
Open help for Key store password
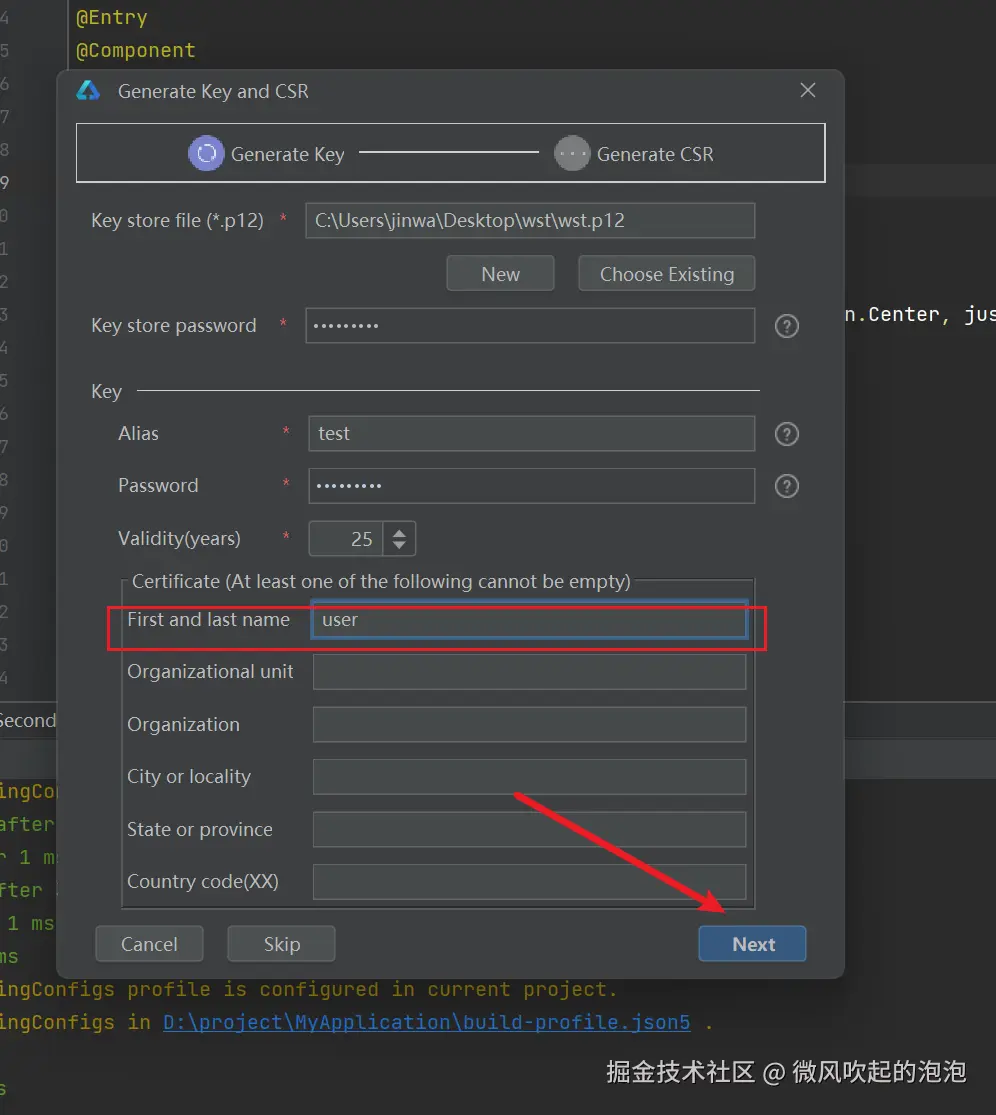coord(786,326)
